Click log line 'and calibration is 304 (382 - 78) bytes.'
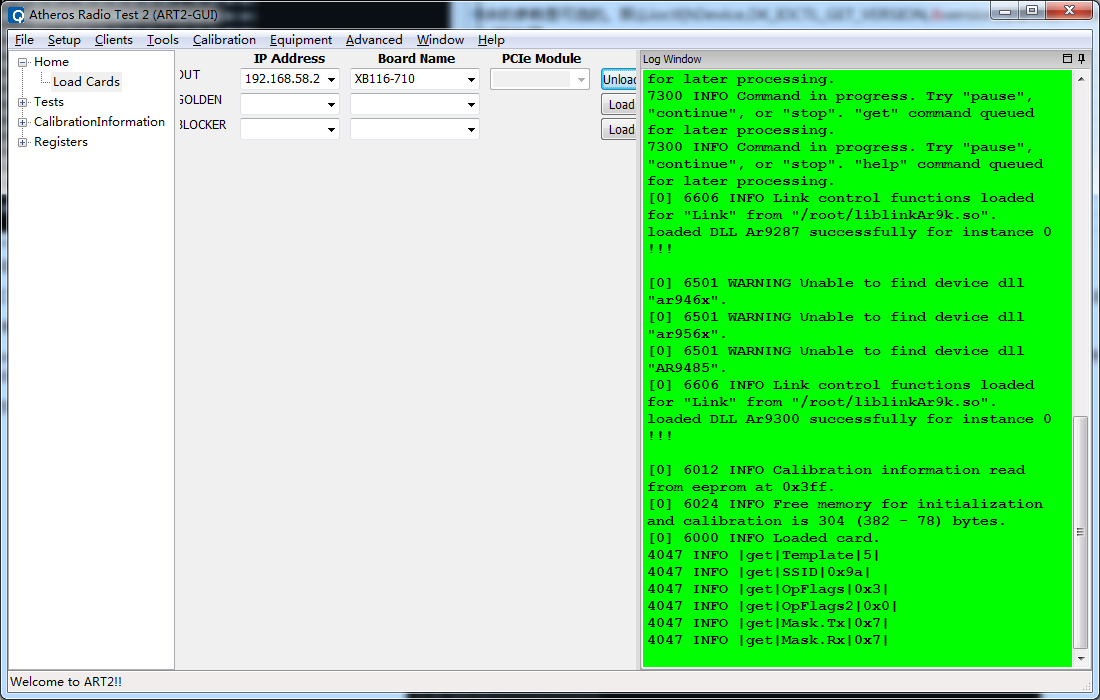Viewport: 1100px width, 700px height. (x=826, y=522)
